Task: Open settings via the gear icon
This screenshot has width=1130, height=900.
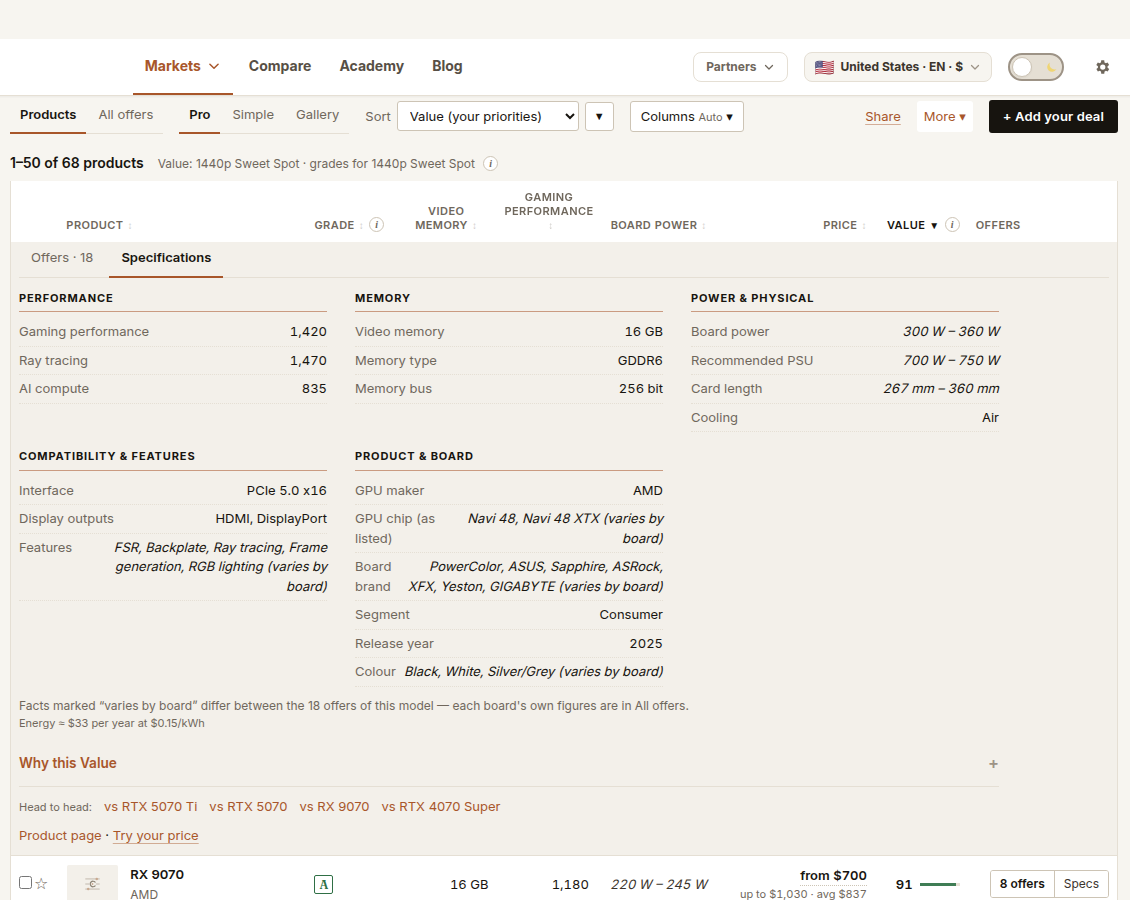Action: (1102, 67)
